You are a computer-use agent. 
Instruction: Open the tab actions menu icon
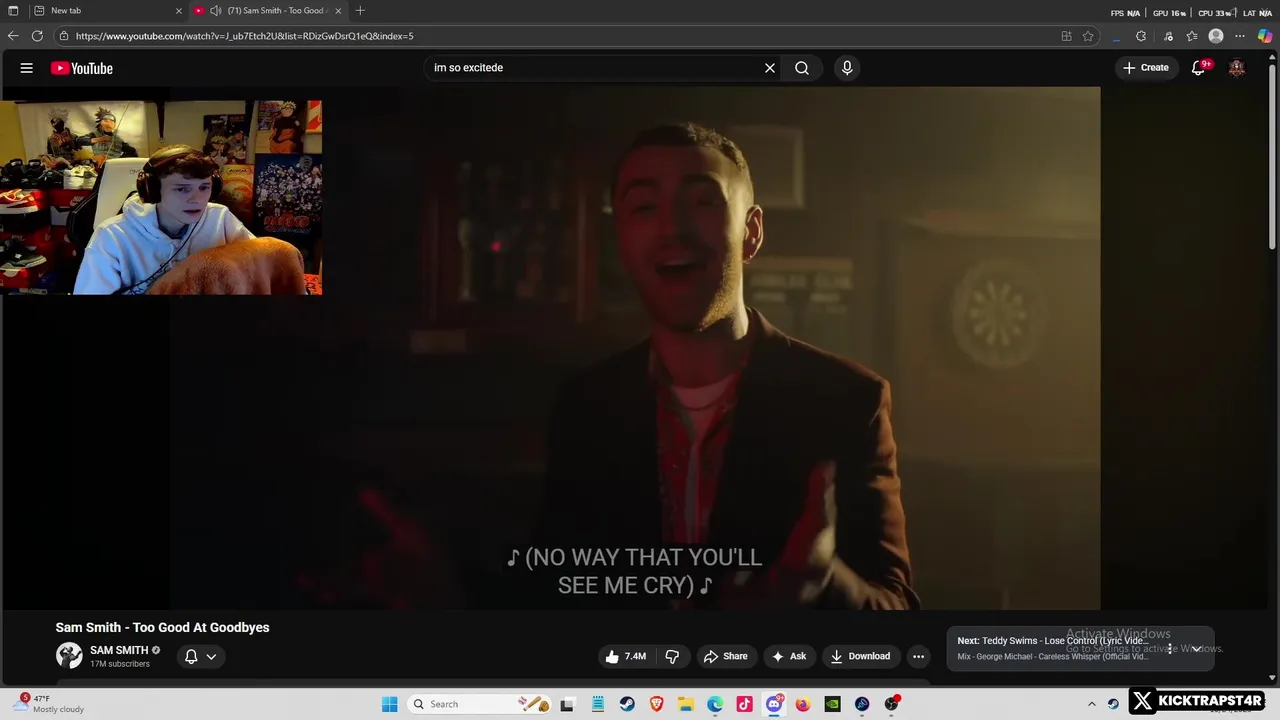coord(13,11)
